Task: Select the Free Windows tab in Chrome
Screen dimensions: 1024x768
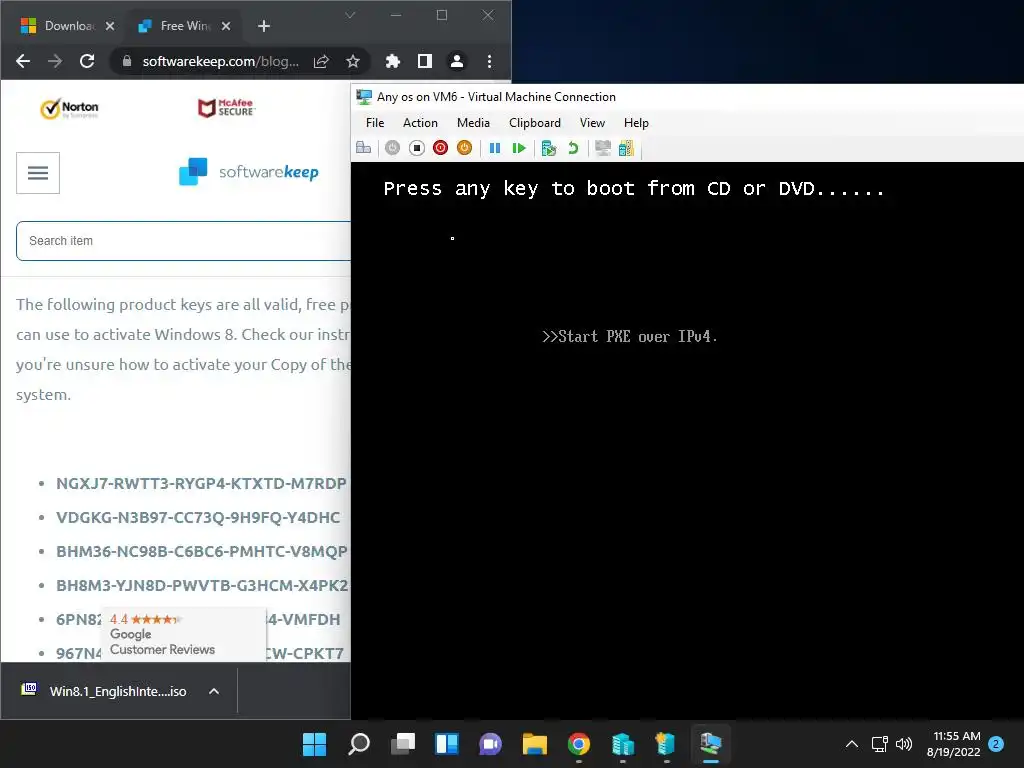Action: point(184,26)
